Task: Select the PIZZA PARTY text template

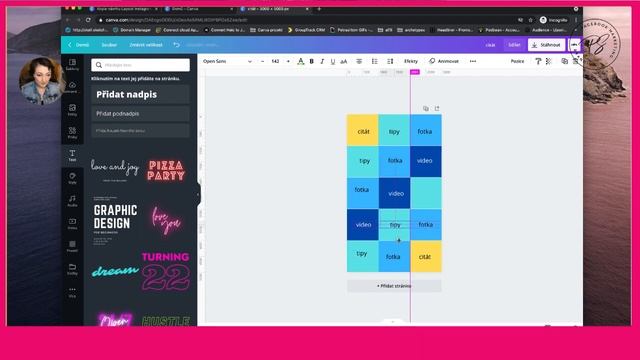Action: click(166, 170)
